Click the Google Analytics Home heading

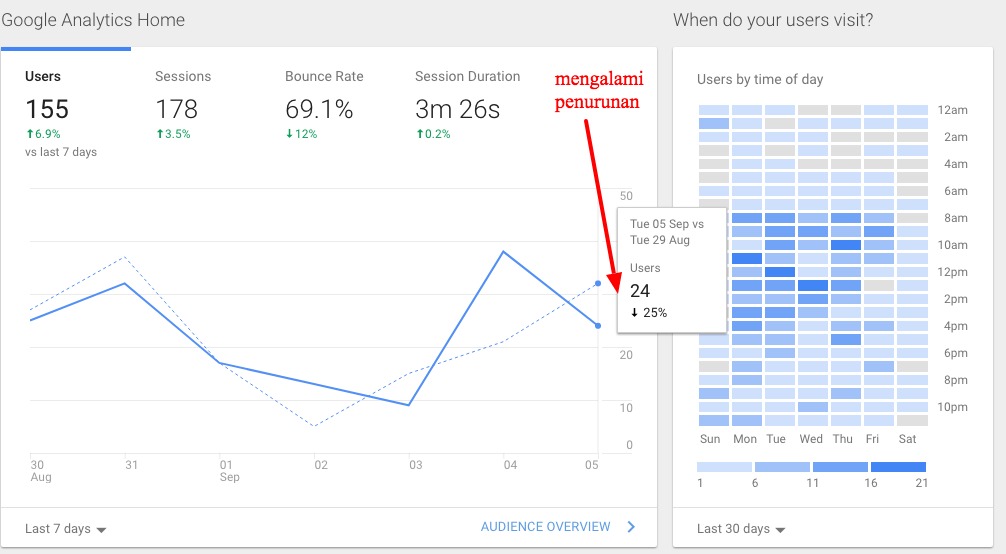pos(93,20)
